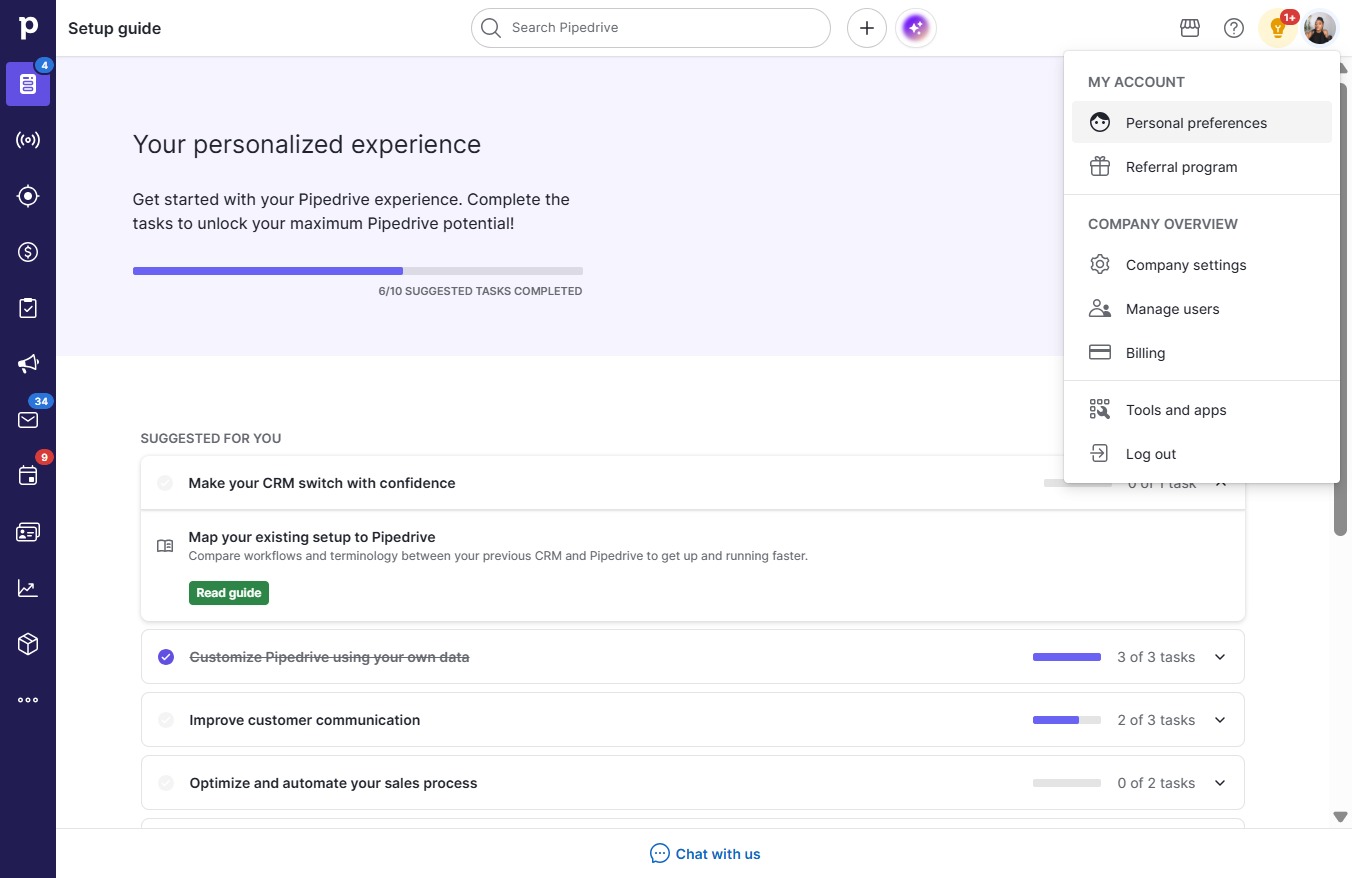Viewport: 1352px width, 878px height.
Task: Click the 3 of 3 tasks progress bar
Action: pyautogui.click(x=1067, y=657)
